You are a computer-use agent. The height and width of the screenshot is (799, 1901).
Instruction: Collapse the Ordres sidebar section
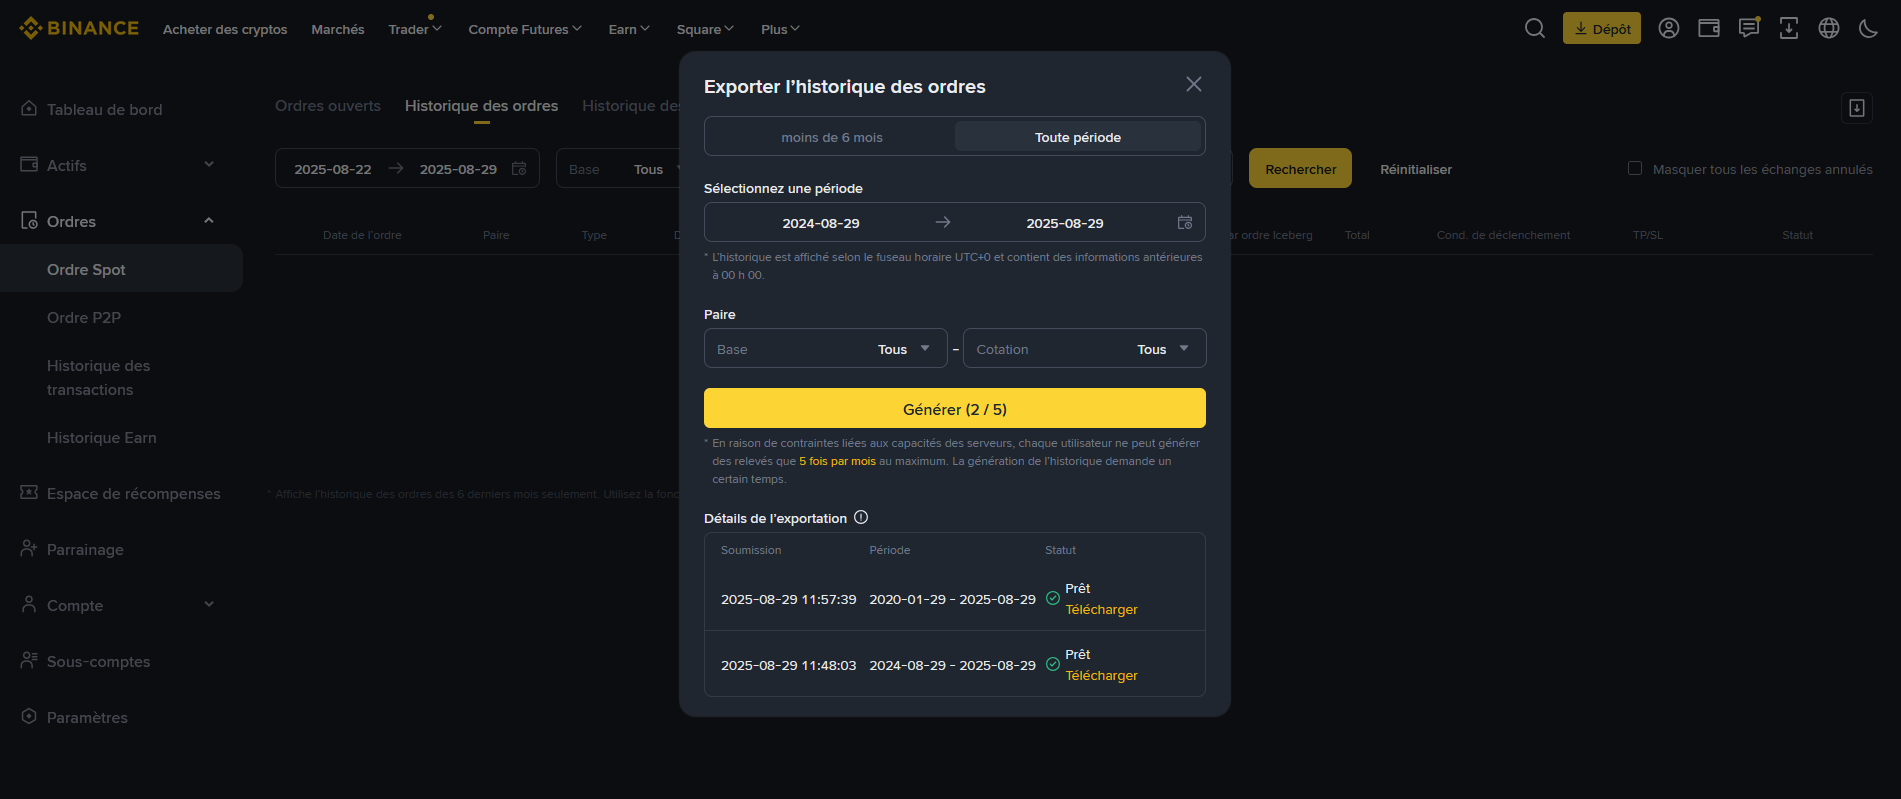209,221
